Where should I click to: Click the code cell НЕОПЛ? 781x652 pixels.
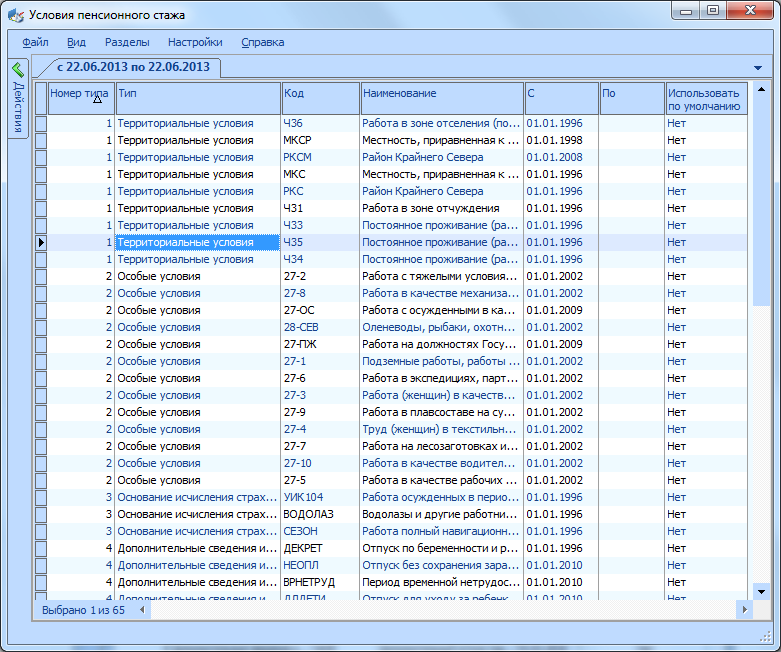320,565
